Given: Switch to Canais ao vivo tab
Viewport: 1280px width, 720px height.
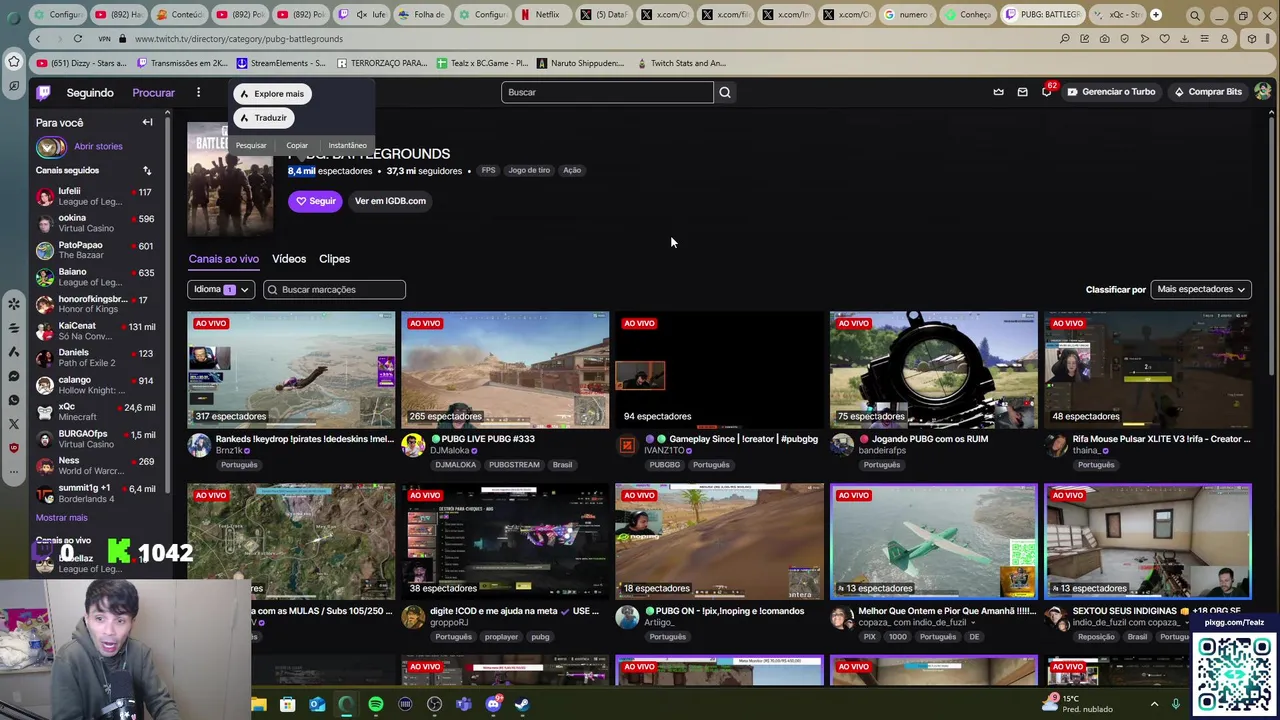Looking at the screenshot, I should [223, 259].
